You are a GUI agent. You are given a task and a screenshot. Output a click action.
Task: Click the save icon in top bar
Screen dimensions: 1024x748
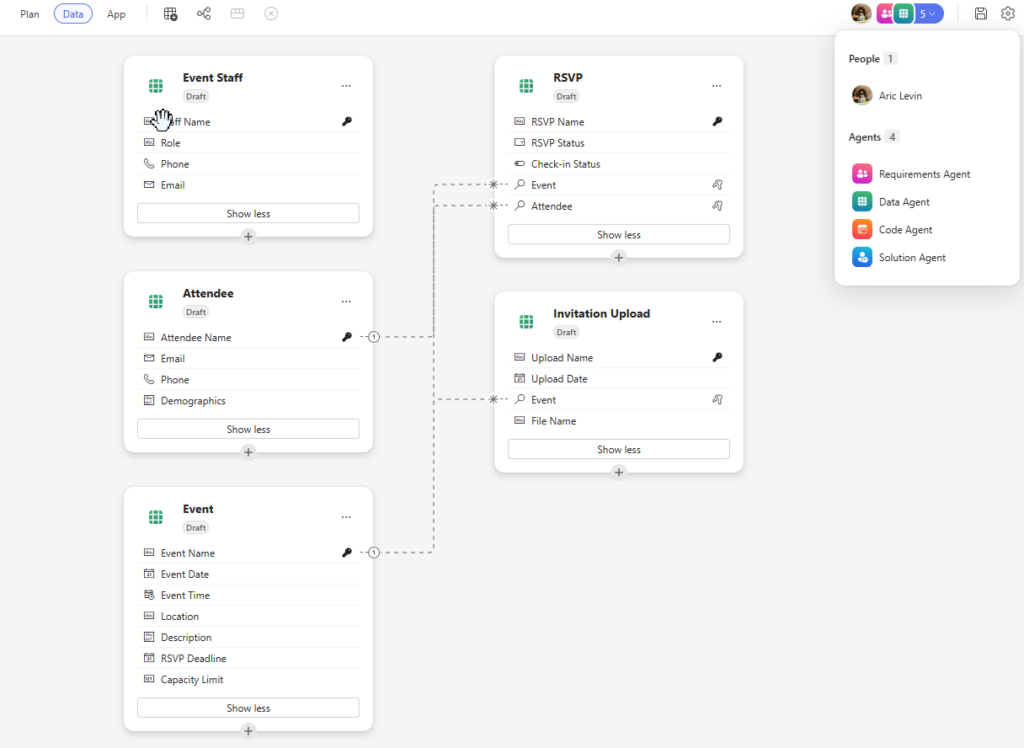981,14
